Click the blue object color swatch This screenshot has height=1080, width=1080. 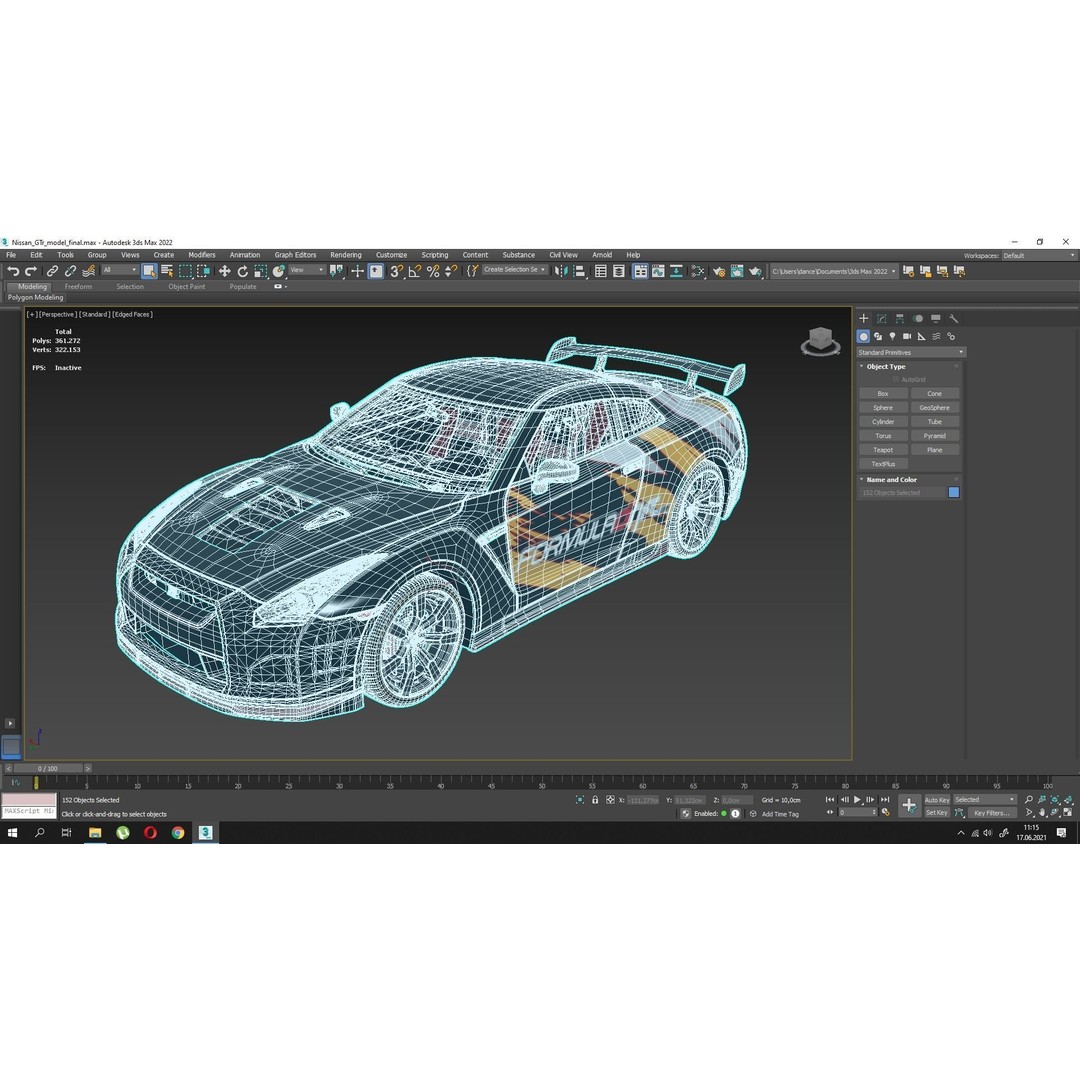[954, 492]
